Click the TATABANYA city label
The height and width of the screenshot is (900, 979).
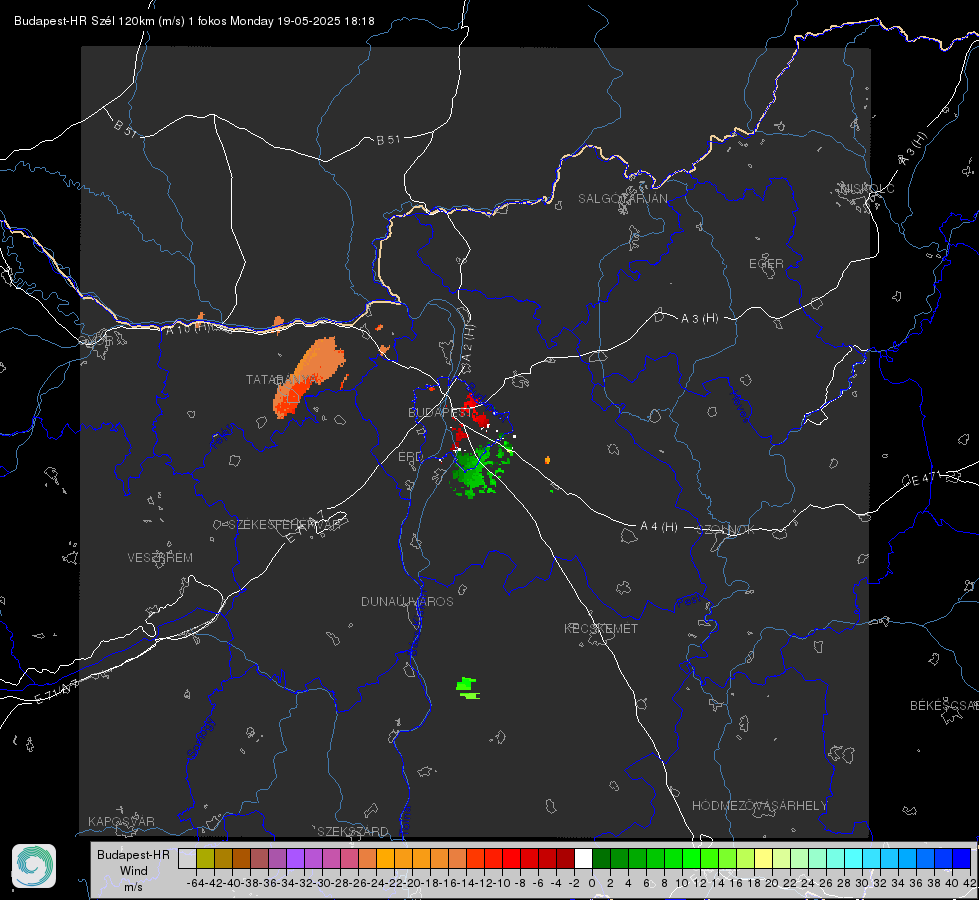coord(282,379)
